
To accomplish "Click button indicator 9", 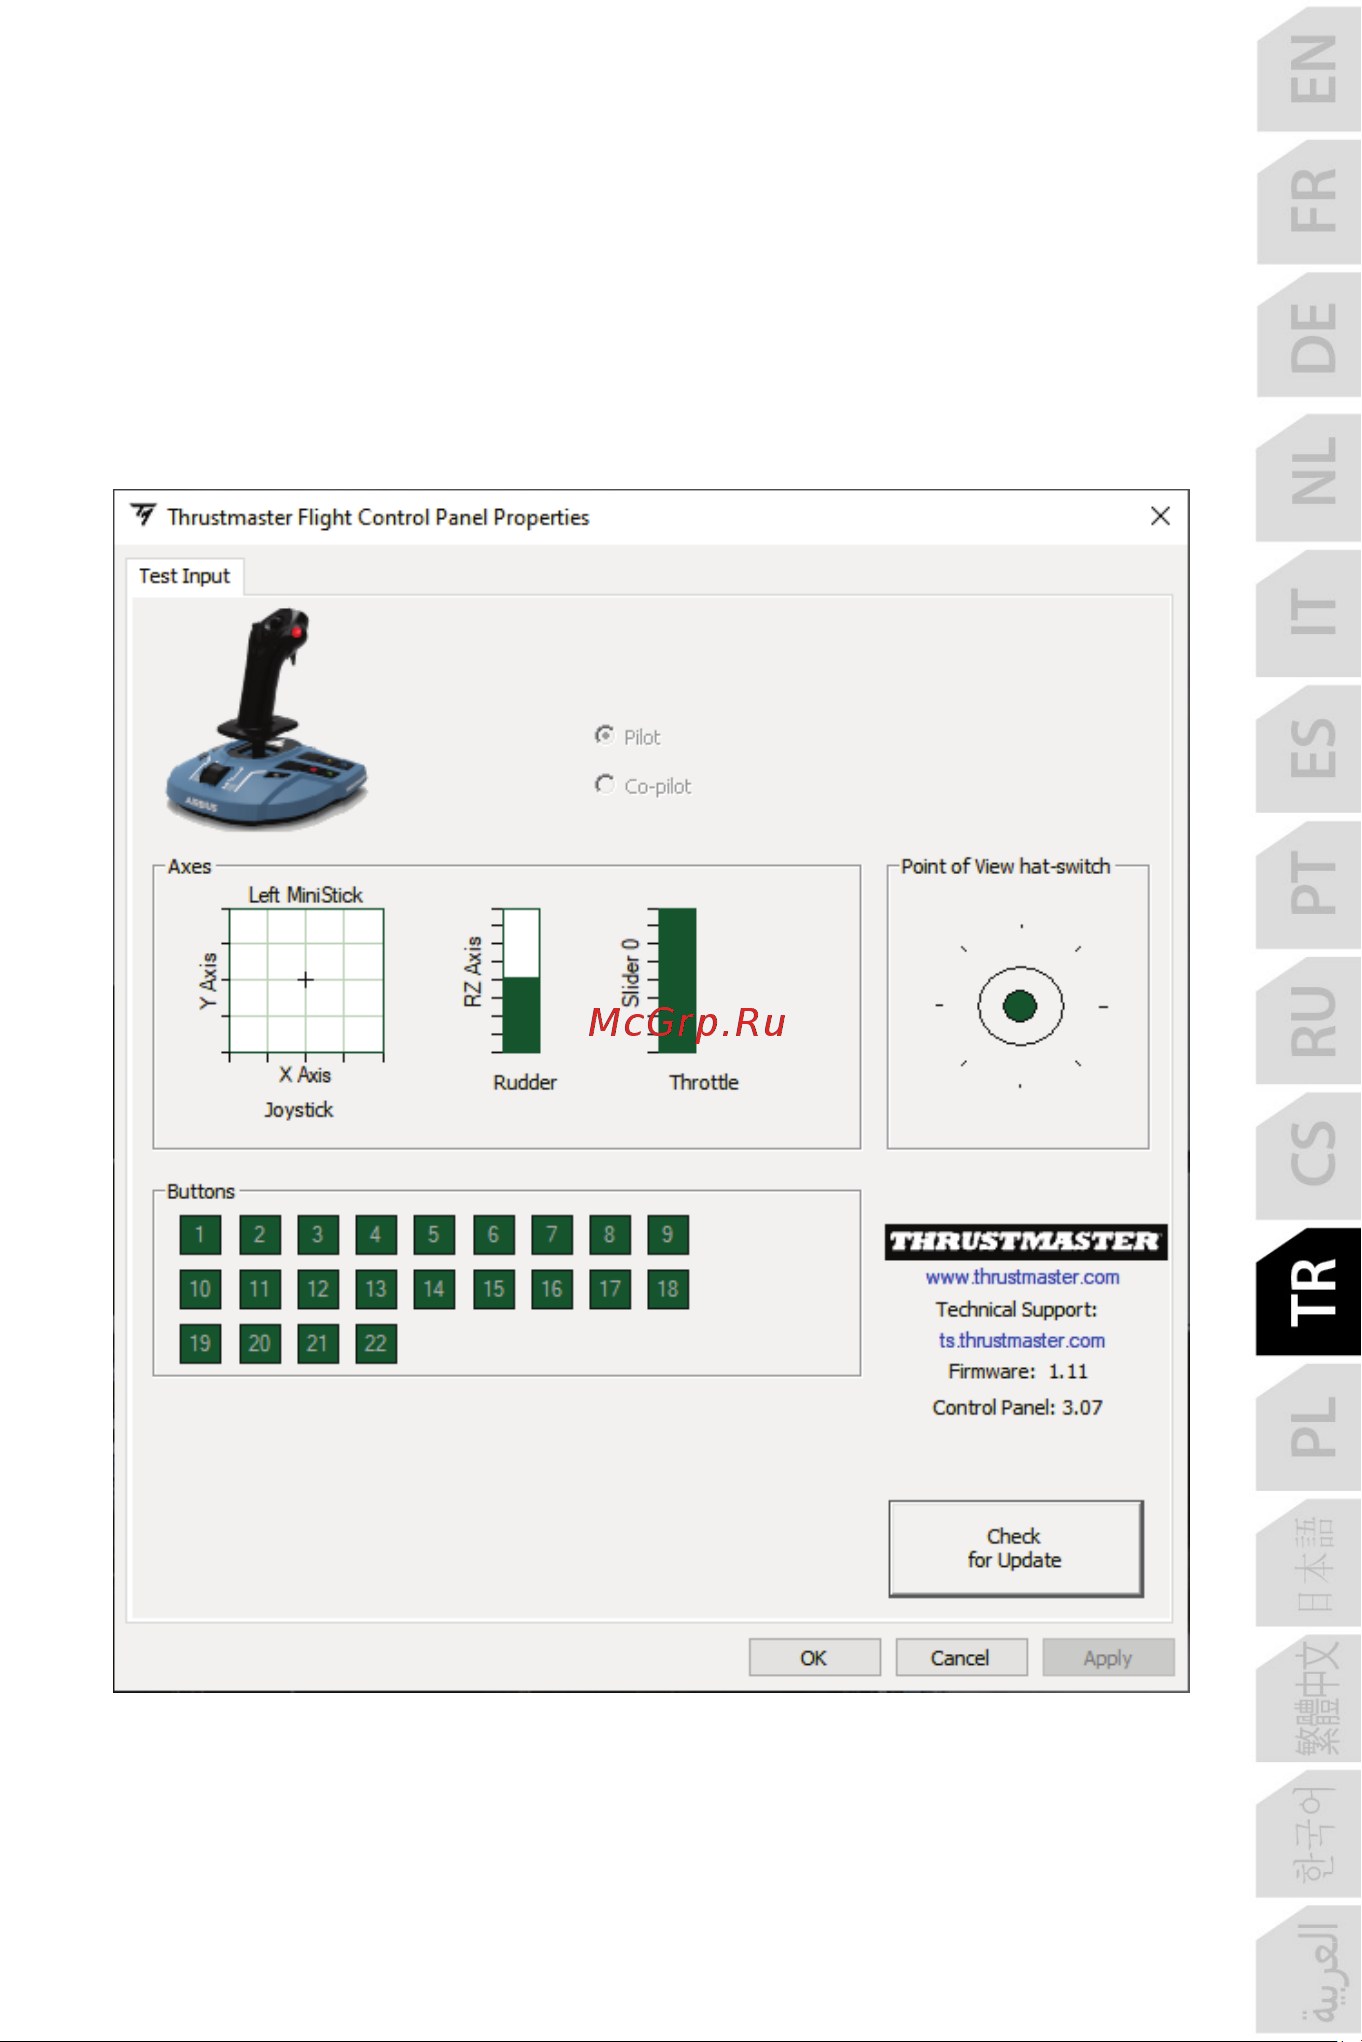I will tap(667, 1235).
